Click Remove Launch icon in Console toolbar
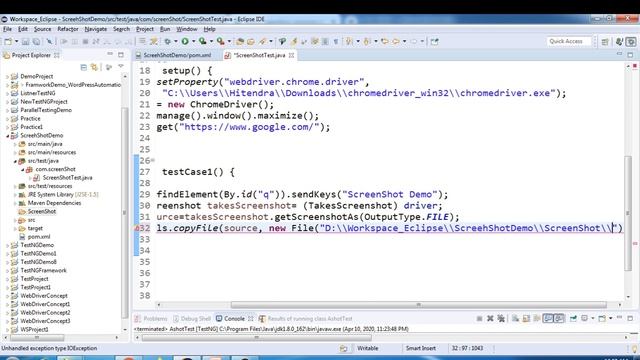640x360 pixels. [x=490, y=318]
